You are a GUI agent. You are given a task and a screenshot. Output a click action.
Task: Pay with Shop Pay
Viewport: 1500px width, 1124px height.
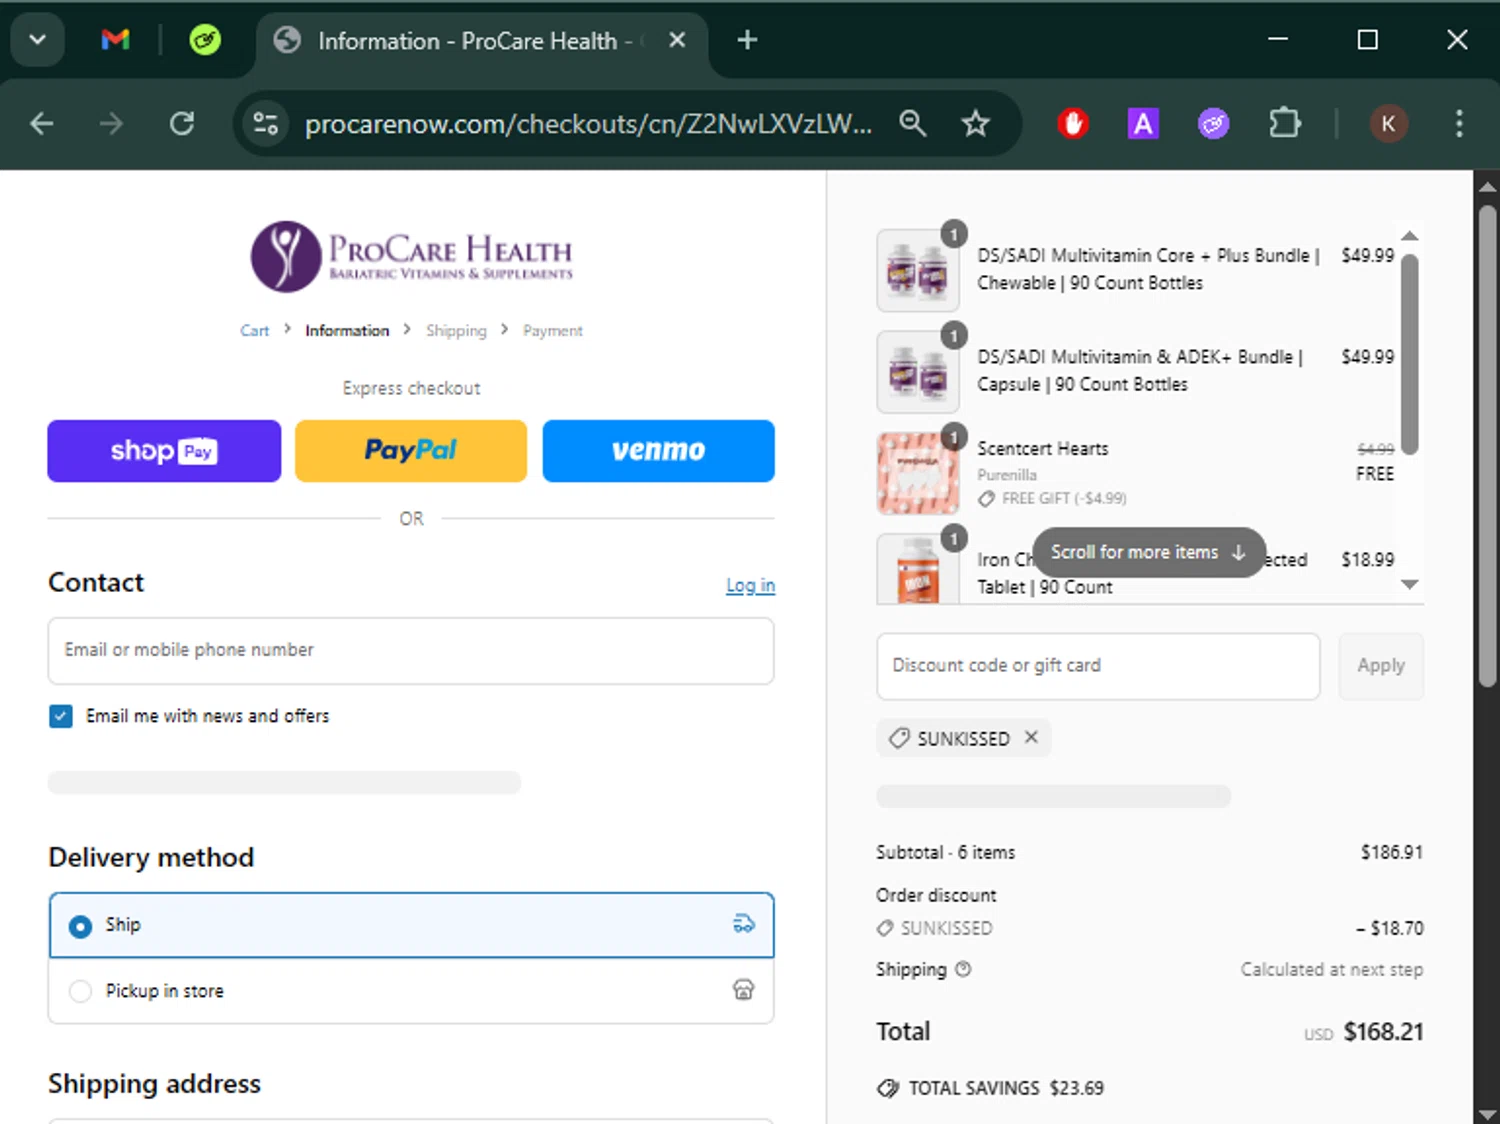164,451
